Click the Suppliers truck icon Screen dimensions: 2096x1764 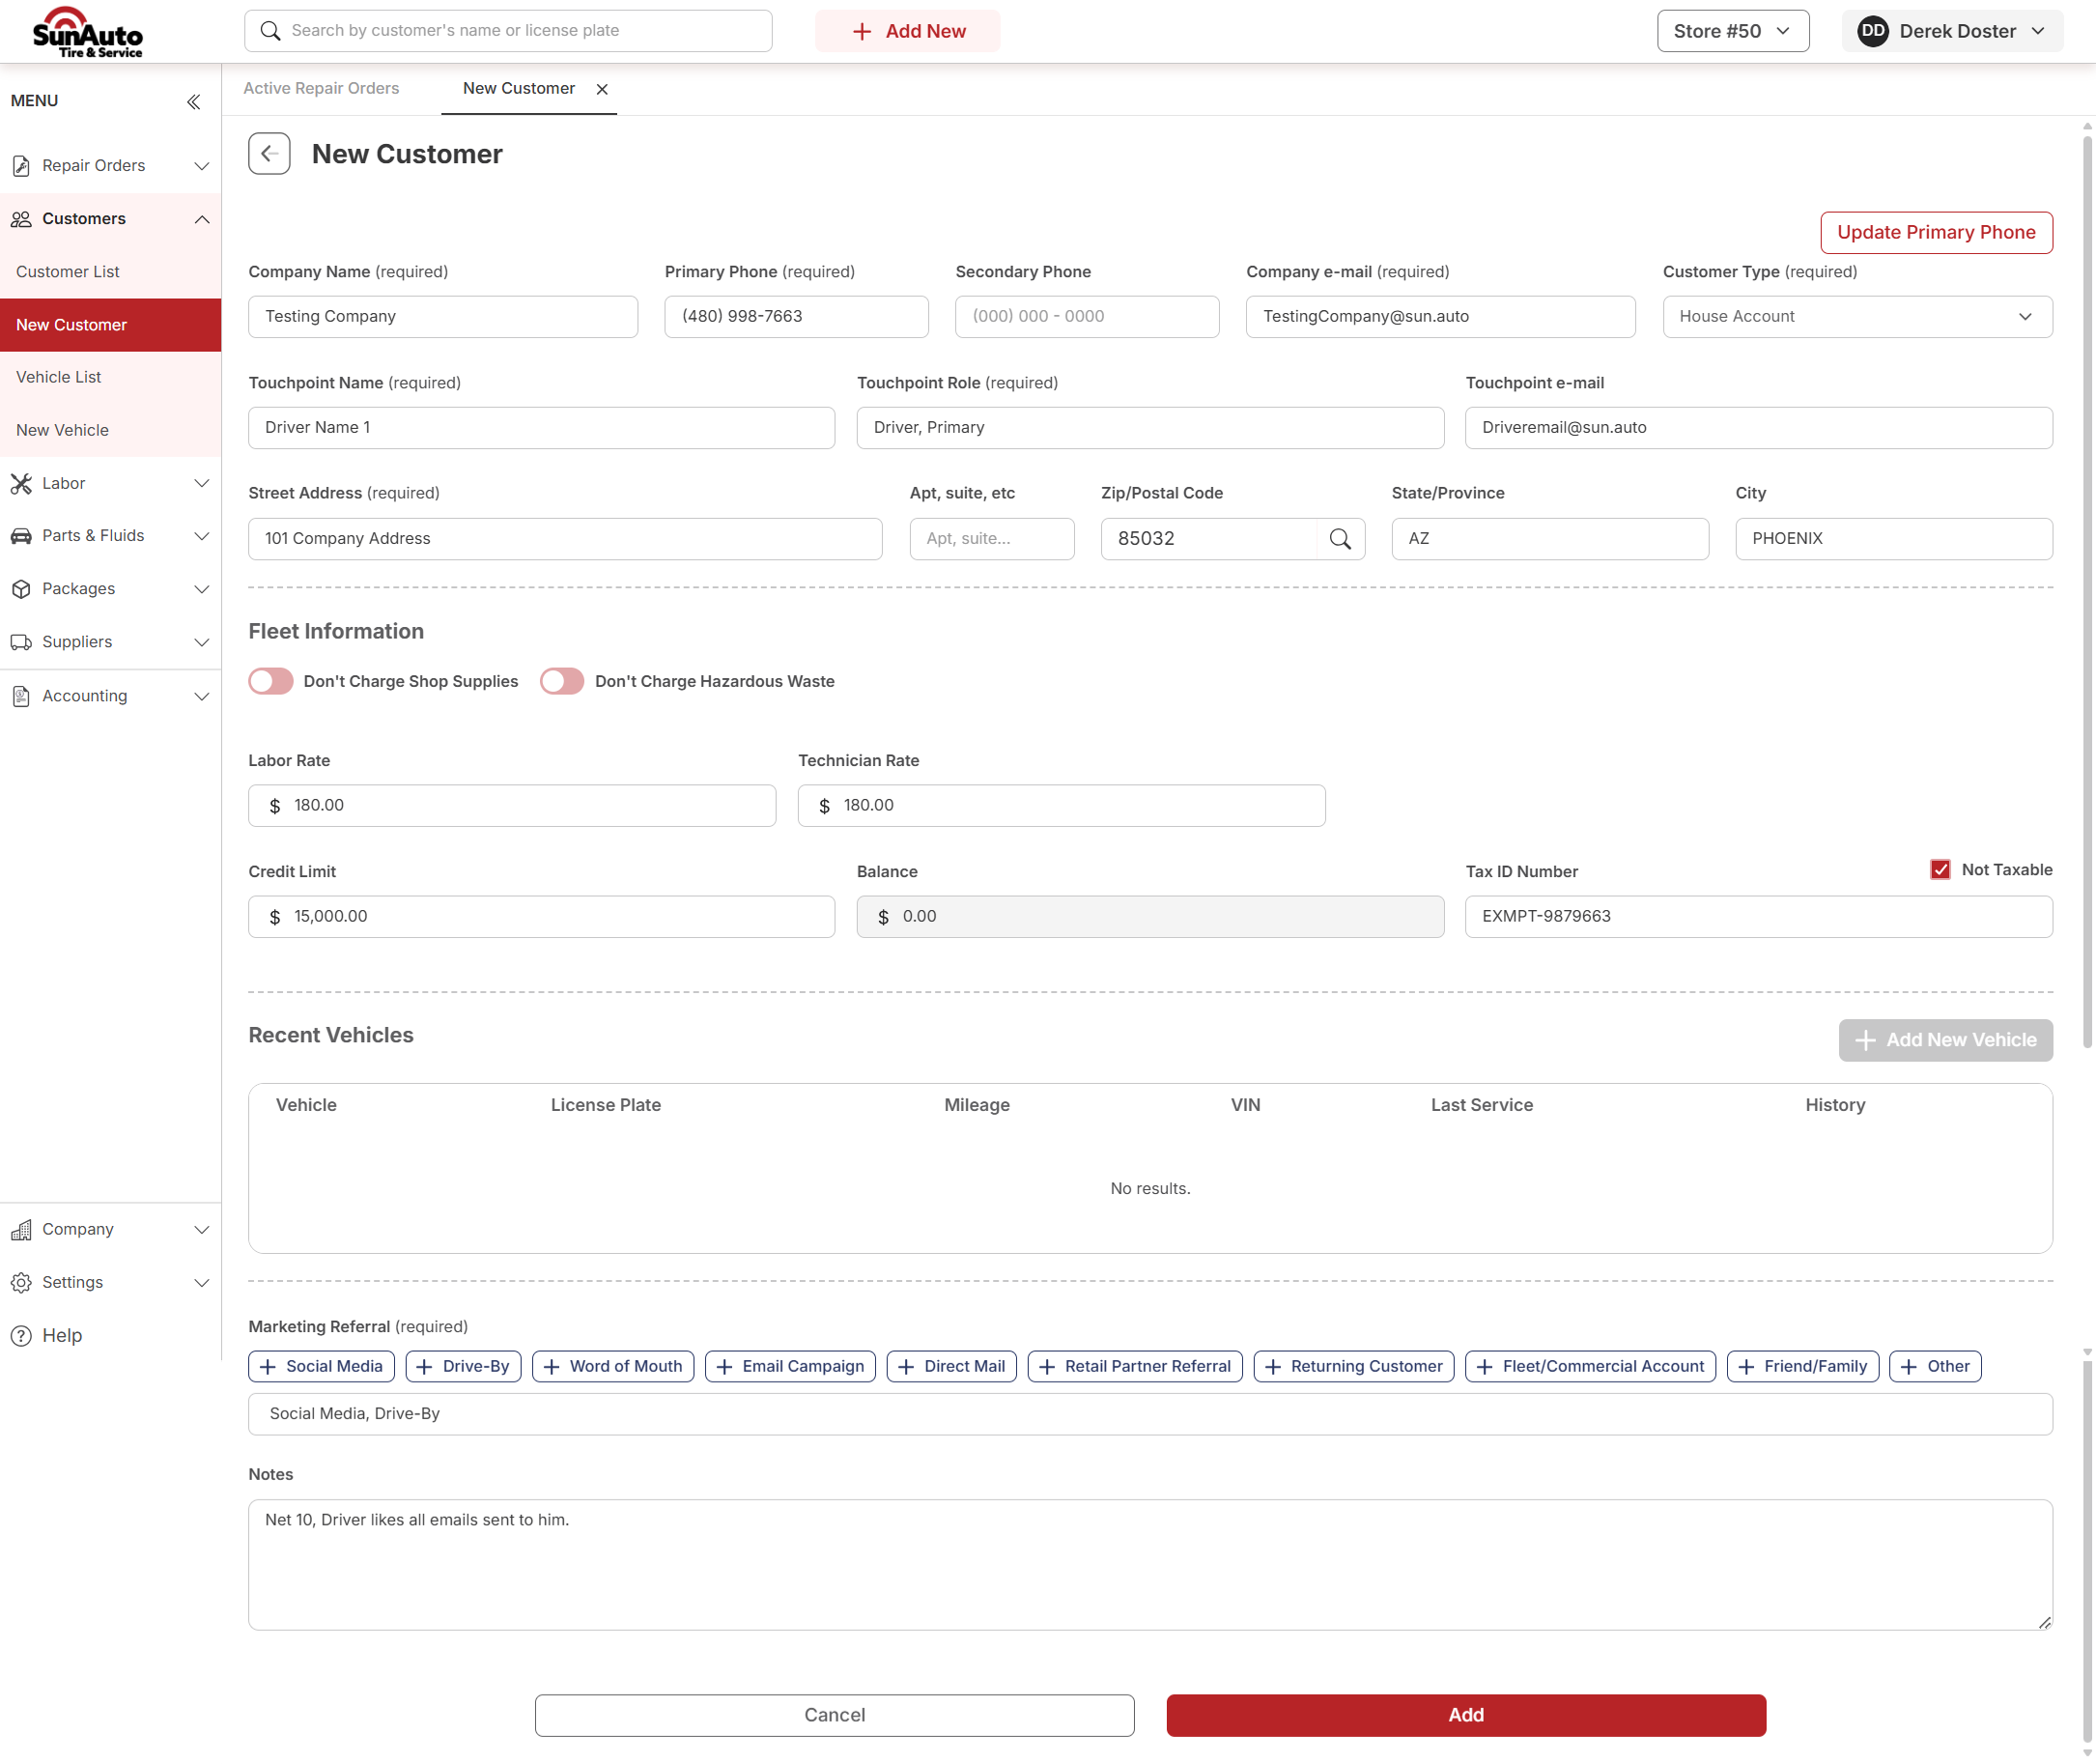point(21,642)
